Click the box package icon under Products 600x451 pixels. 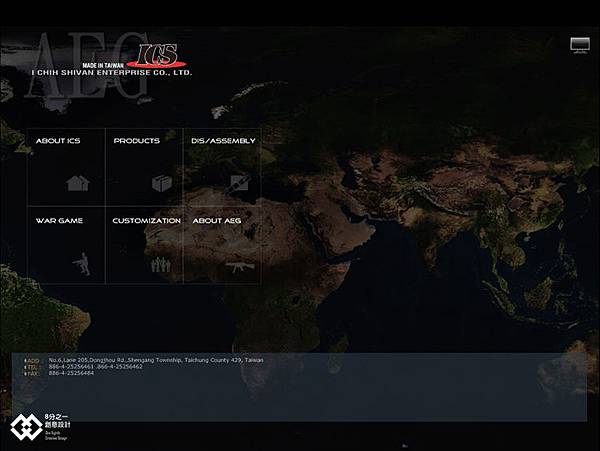(x=162, y=183)
